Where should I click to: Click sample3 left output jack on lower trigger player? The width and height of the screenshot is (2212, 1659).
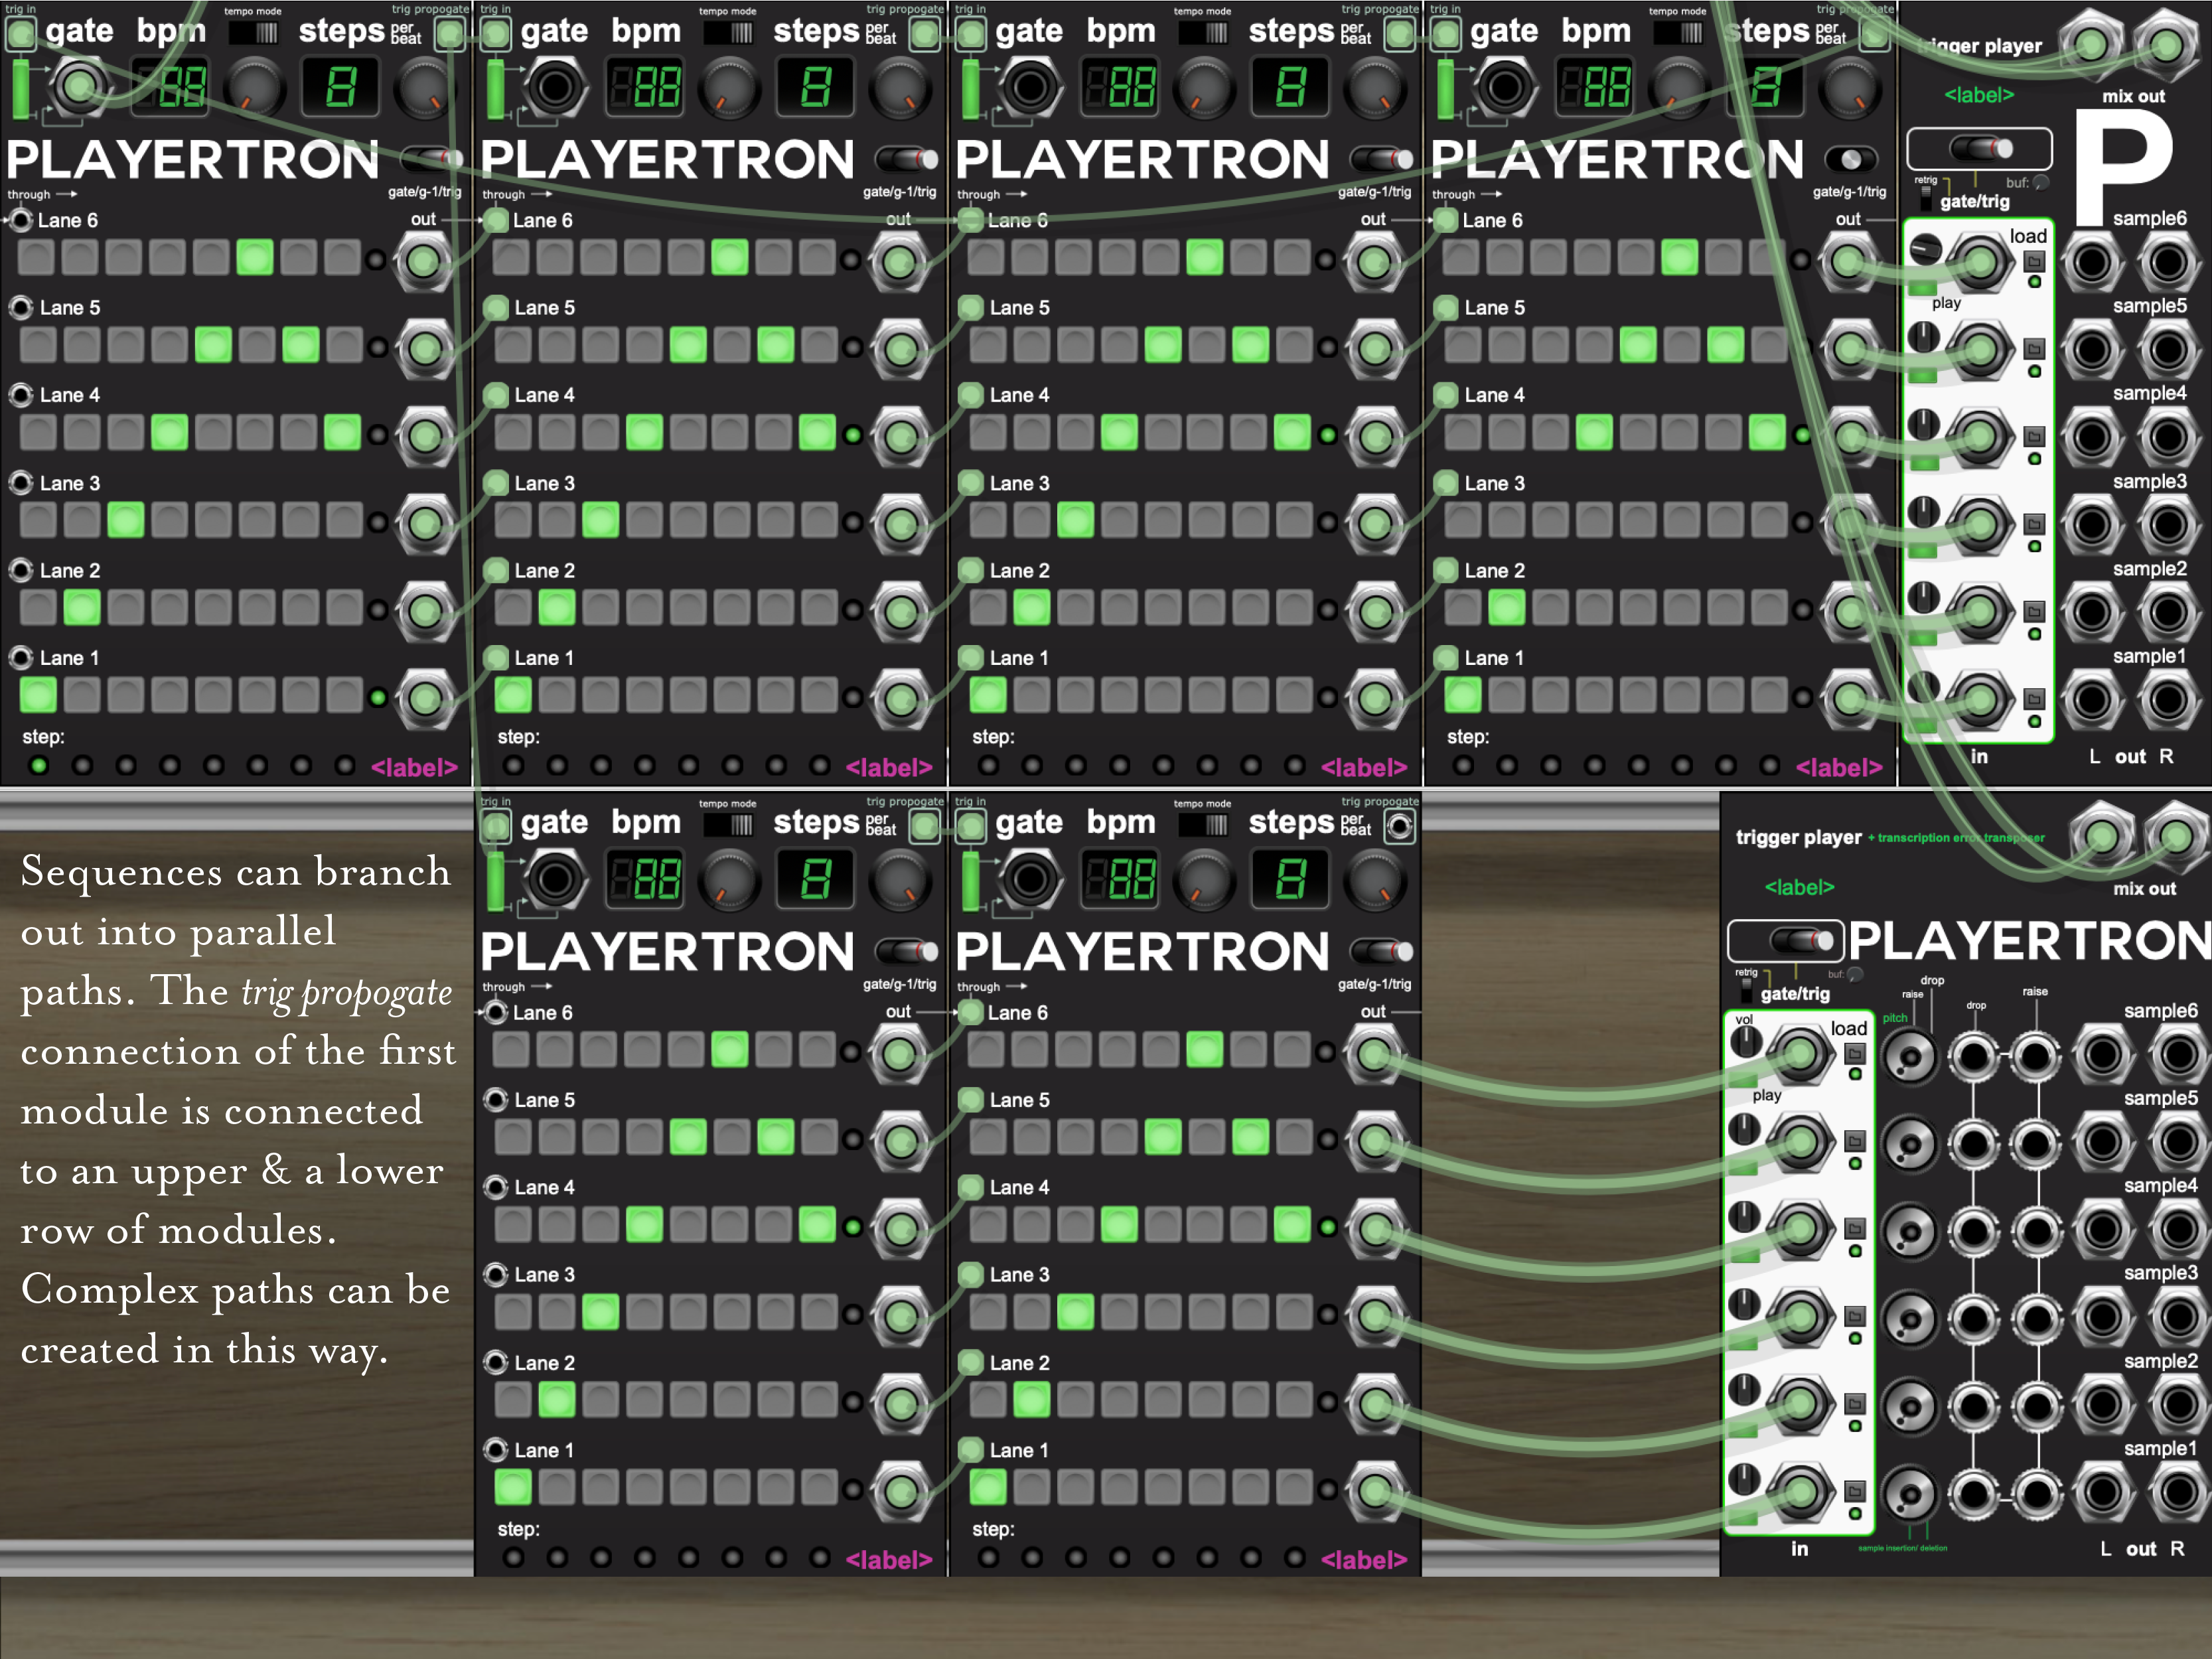pyautogui.click(x=2102, y=1317)
